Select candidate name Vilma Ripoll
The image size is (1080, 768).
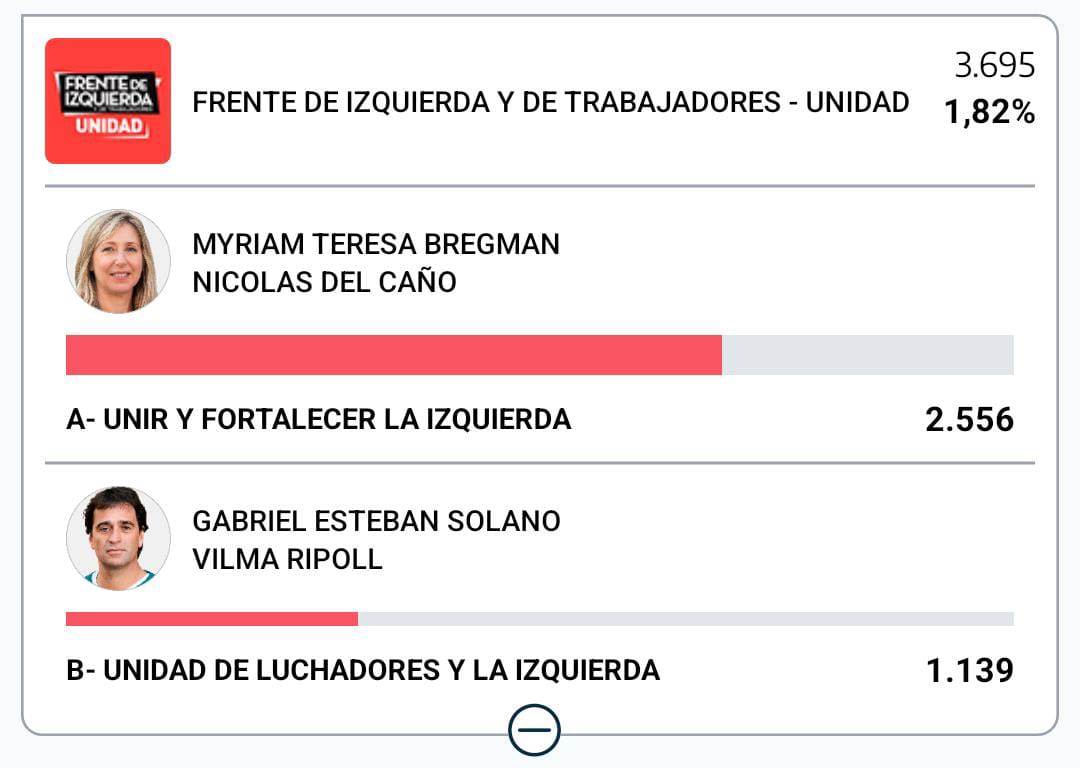tap(287, 559)
